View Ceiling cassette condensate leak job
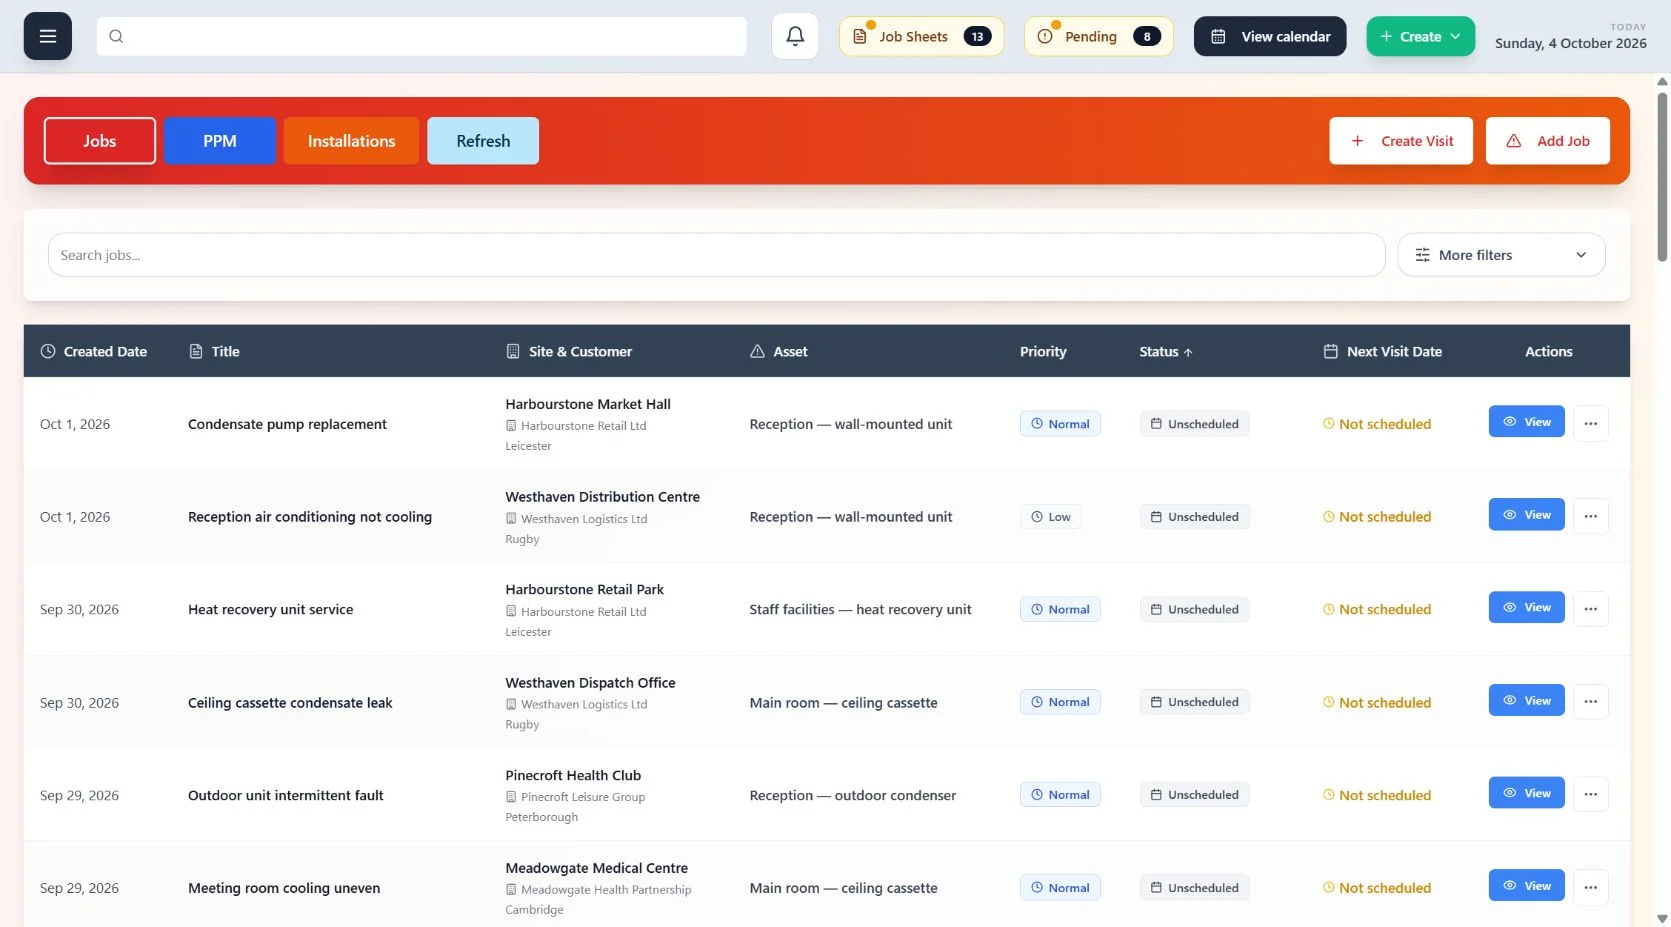Image resolution: width=1671 pixels, height=927 pixels. pos(1526,700)
